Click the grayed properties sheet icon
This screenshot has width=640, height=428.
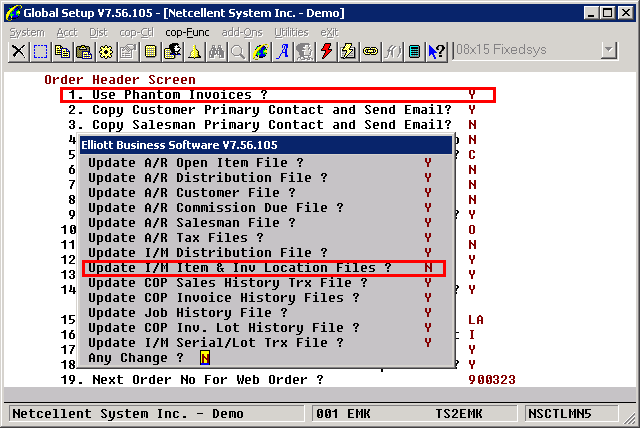coord(128,52)
